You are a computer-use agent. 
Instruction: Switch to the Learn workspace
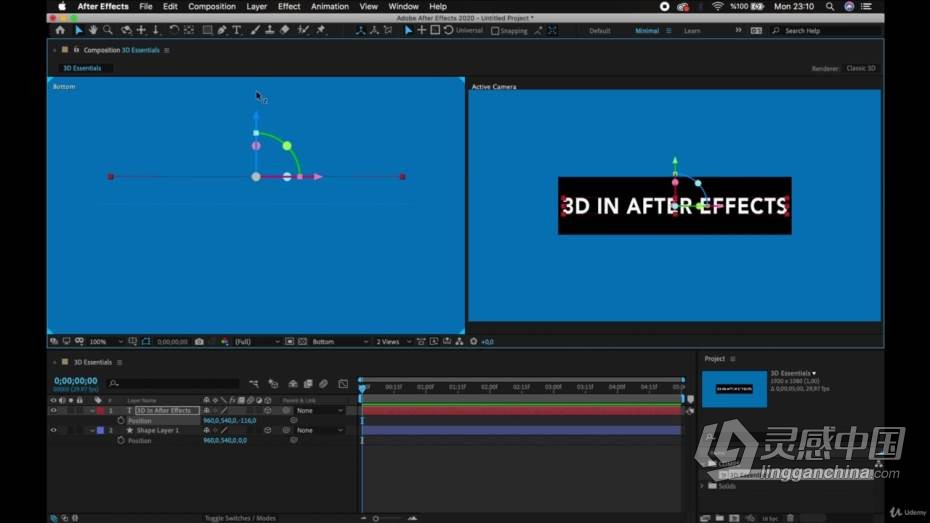[692, 31]
